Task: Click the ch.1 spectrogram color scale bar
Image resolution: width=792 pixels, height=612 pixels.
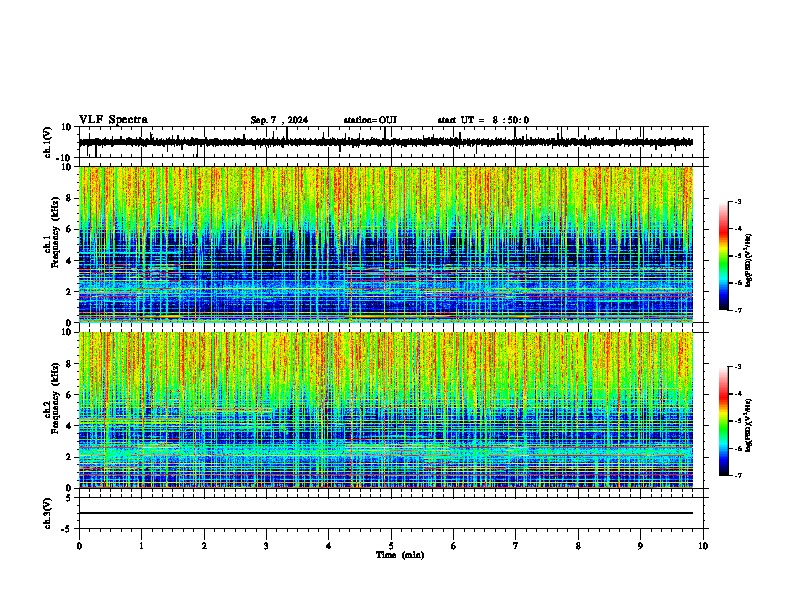Action: [x=723, y=256]
